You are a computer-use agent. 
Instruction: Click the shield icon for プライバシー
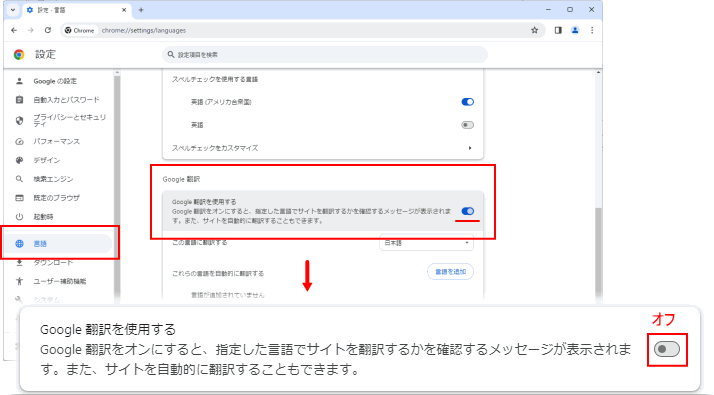[19, 120]
